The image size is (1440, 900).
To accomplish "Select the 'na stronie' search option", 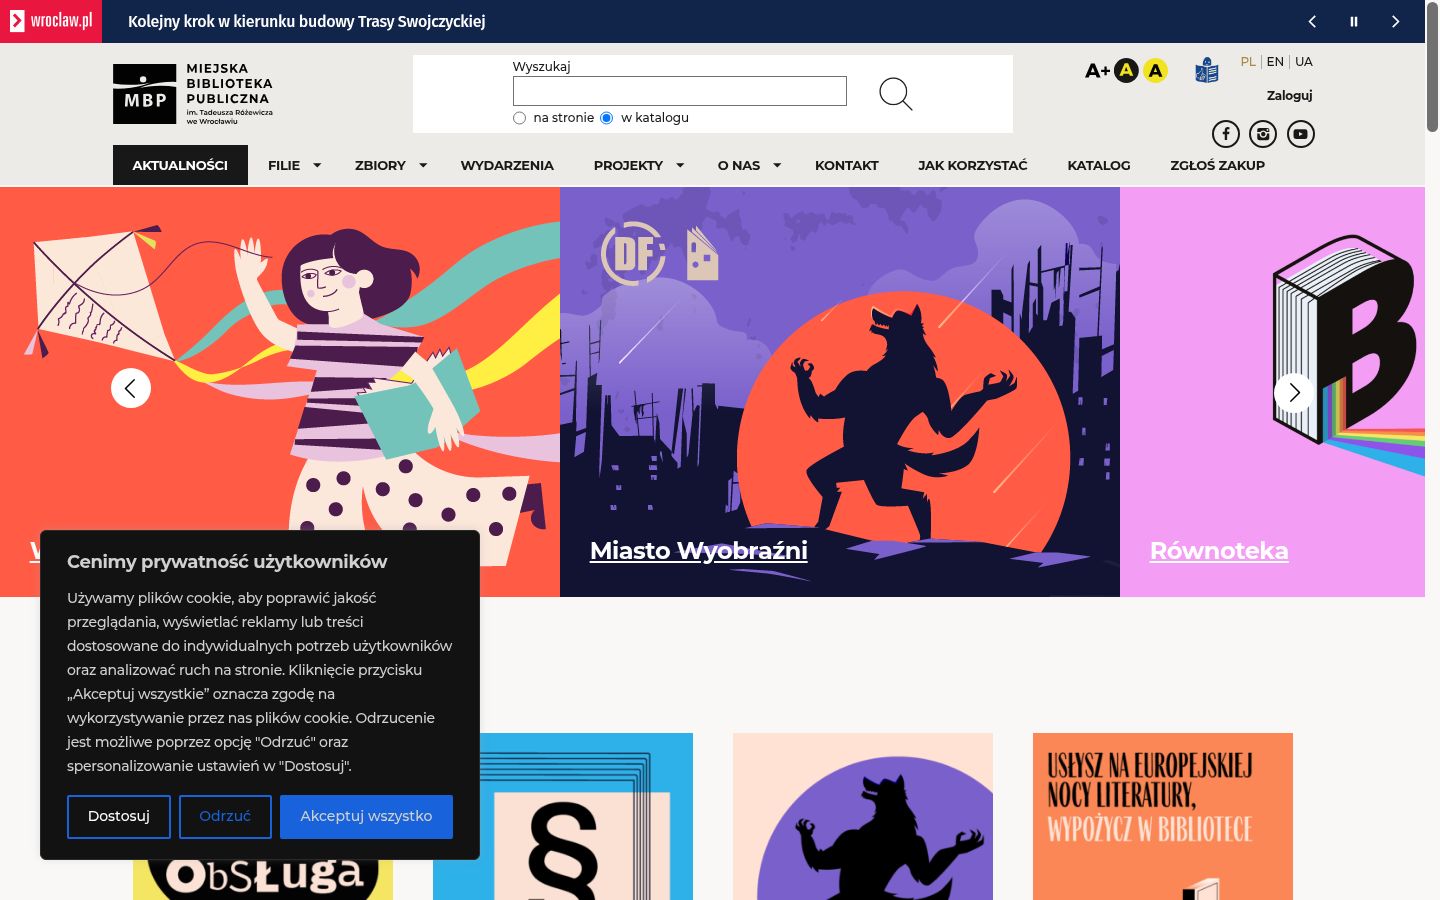I will coord(519,118).
